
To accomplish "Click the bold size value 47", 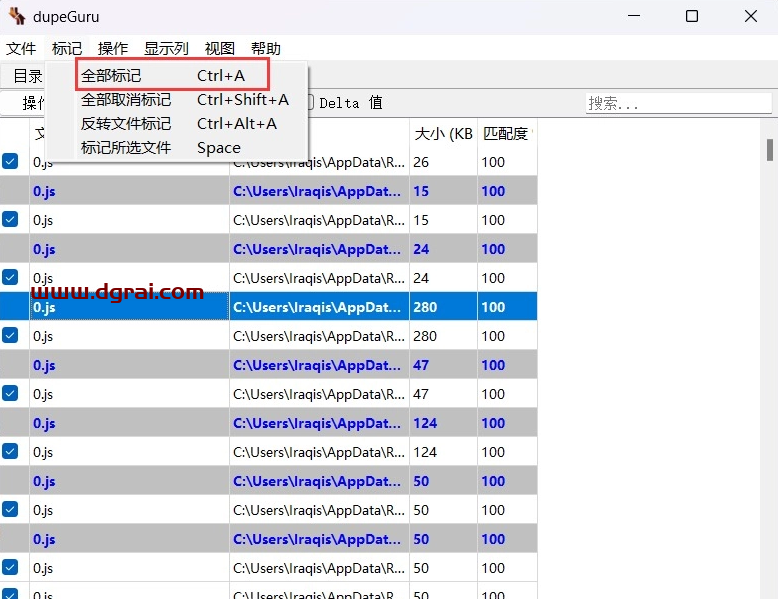I will click(x=421, y=365).
